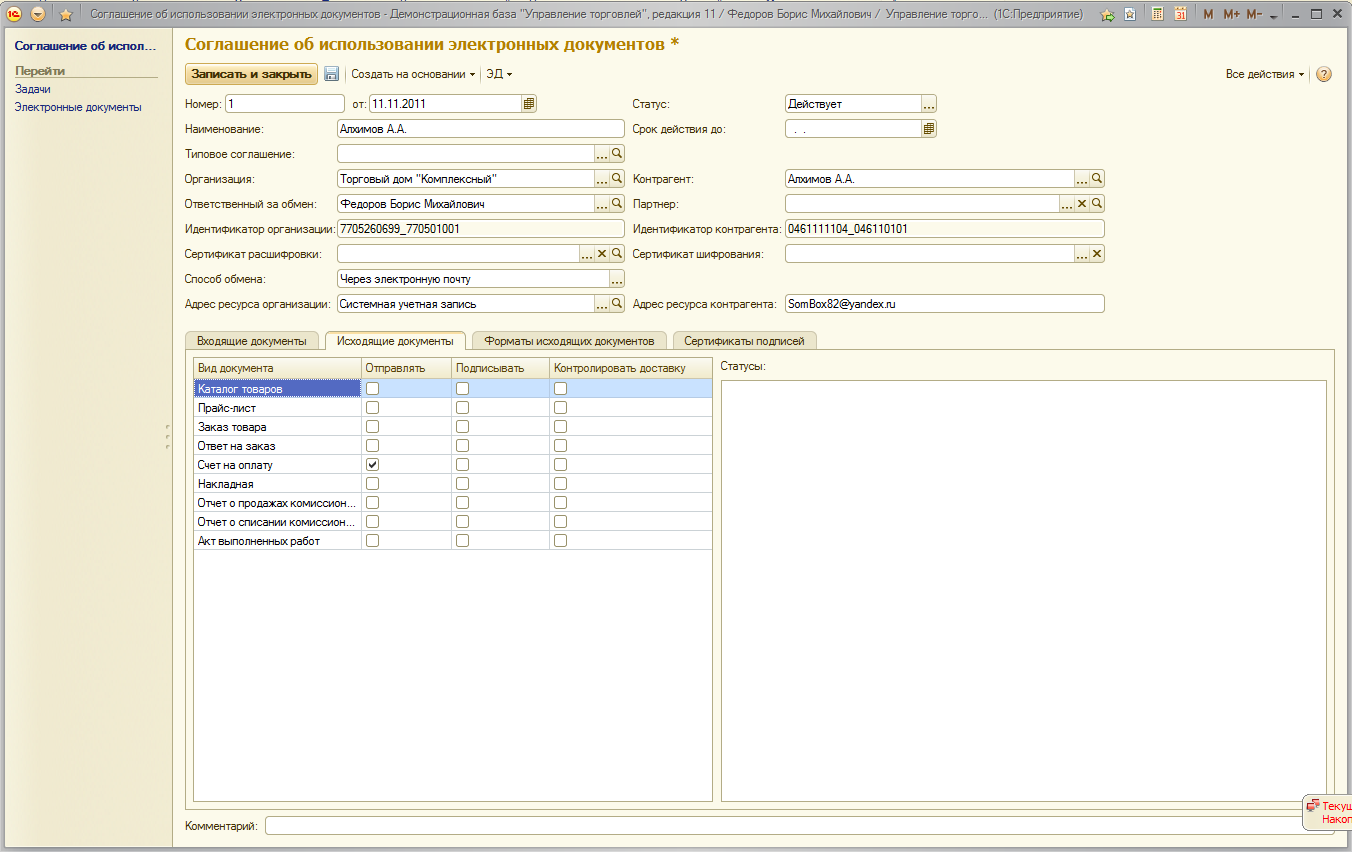Check Подписывать for Заказ товара
This screenshot has height=852, width=1352.
coord(463,427)
